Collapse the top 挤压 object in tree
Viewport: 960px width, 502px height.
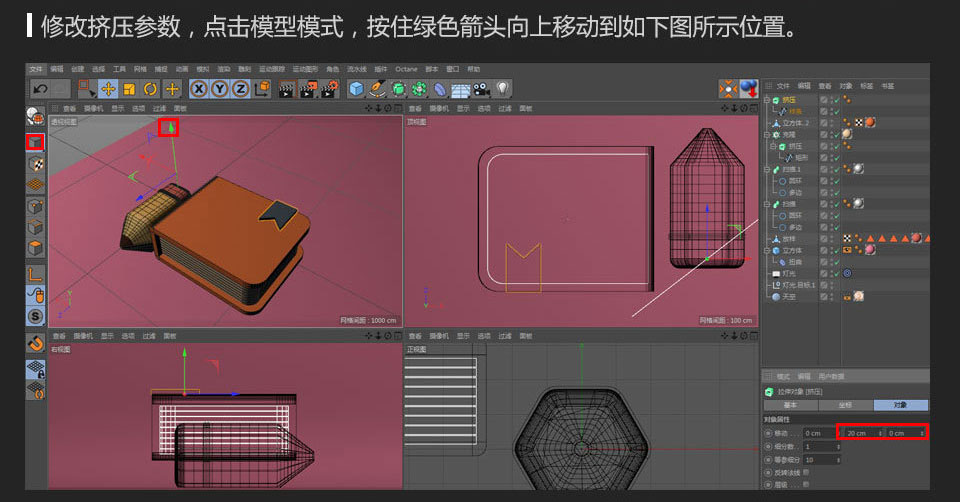click(x=767, y=99)
